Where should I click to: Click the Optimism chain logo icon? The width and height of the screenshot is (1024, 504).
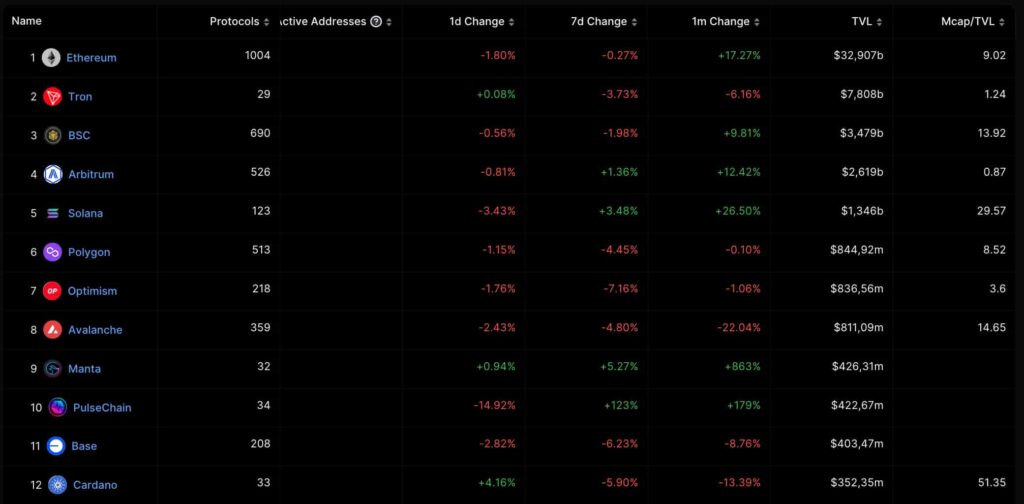(x=53, y=291)
